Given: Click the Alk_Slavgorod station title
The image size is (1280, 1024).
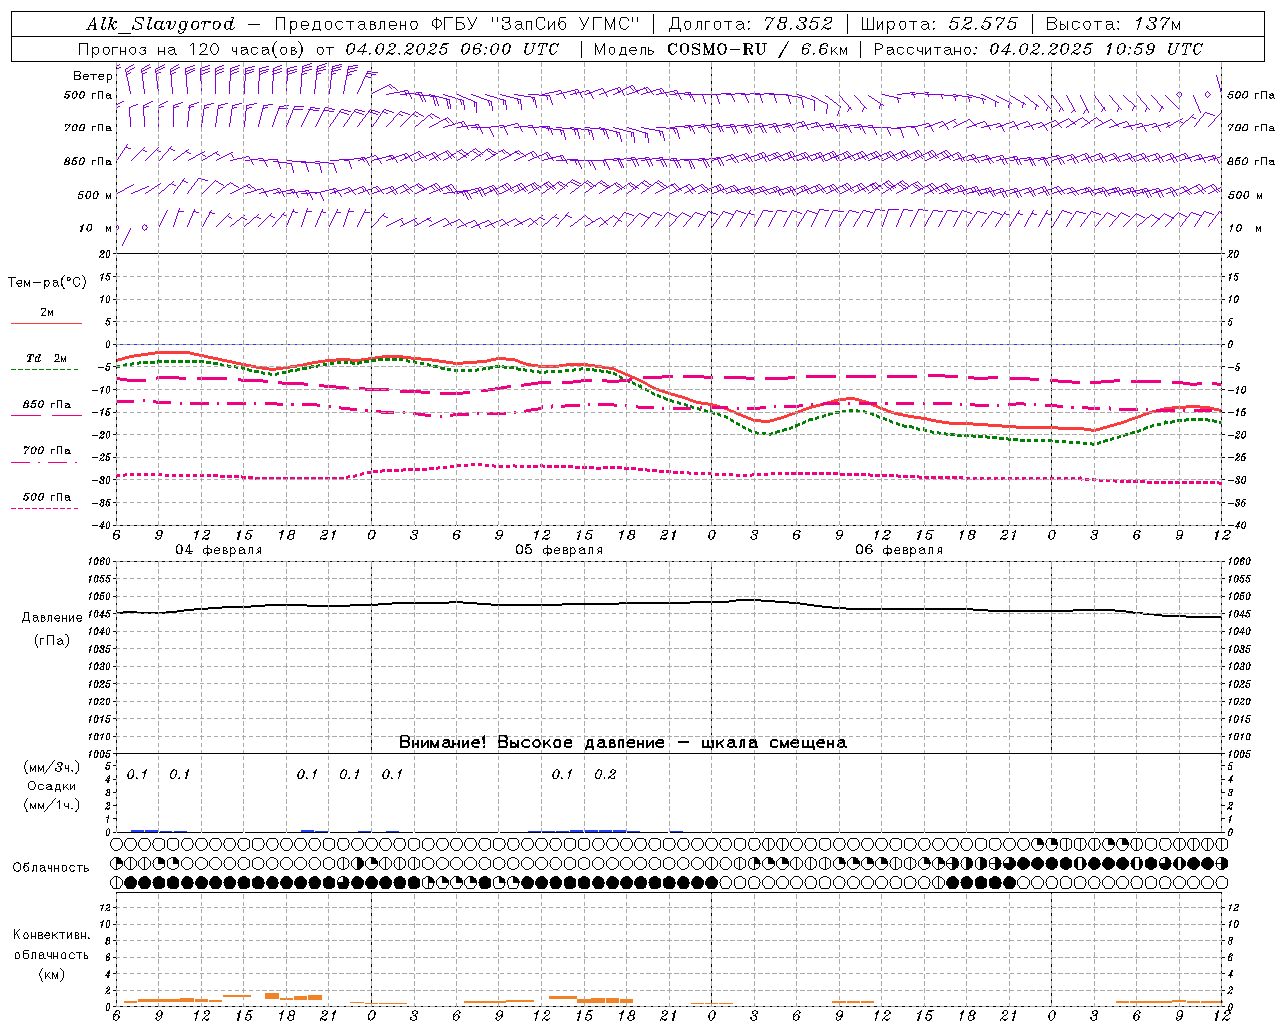Looking at the screenshot, I should click(161, 24).
